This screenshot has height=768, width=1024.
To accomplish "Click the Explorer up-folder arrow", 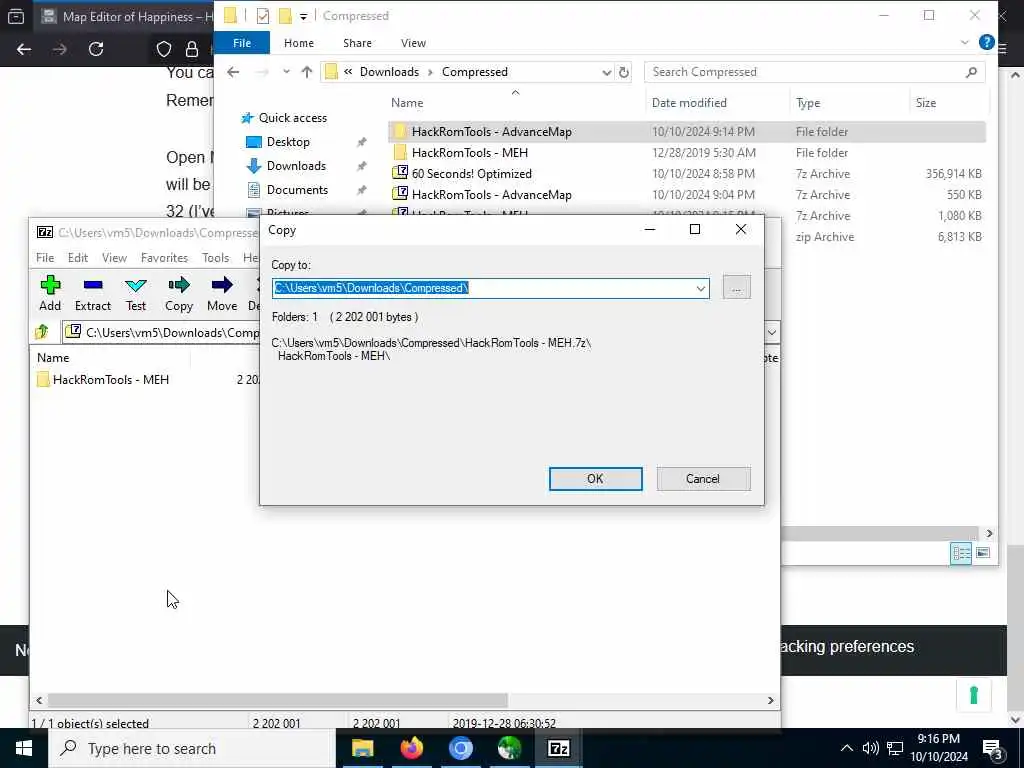I will point(307,72).
